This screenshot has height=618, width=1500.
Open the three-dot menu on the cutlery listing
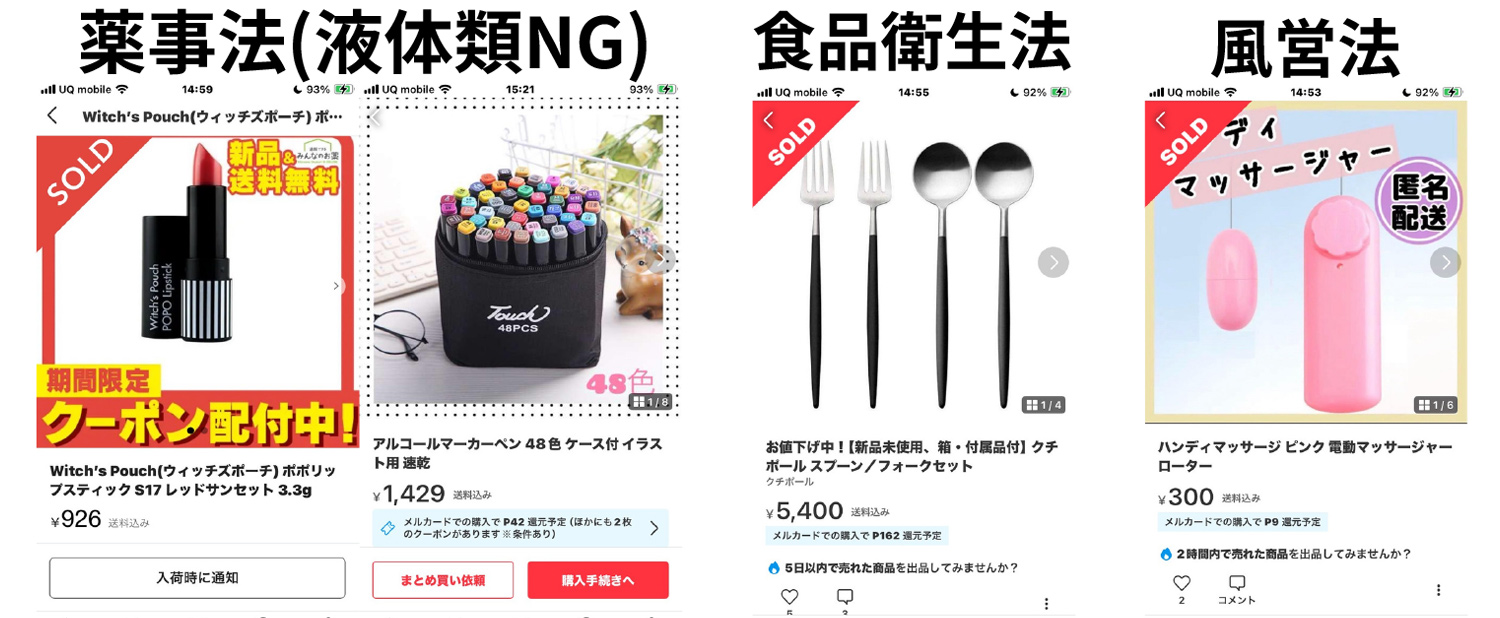pyautogui.click(x=1046, y=604)
